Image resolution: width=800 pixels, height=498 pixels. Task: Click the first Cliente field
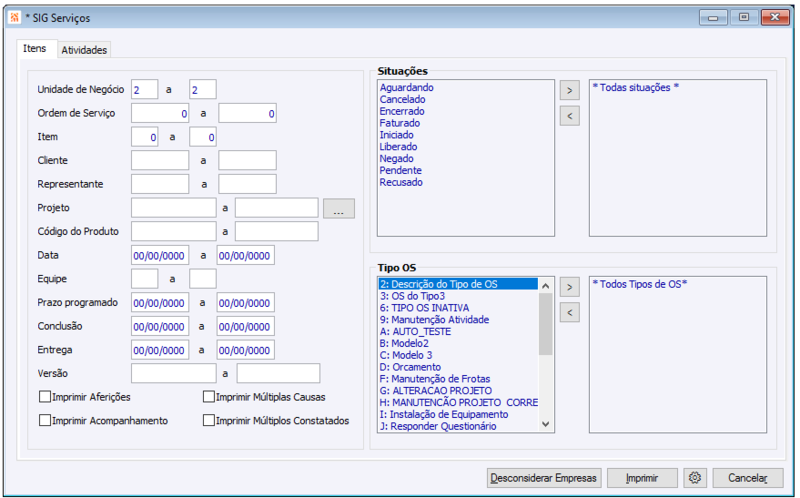[160, 160]
